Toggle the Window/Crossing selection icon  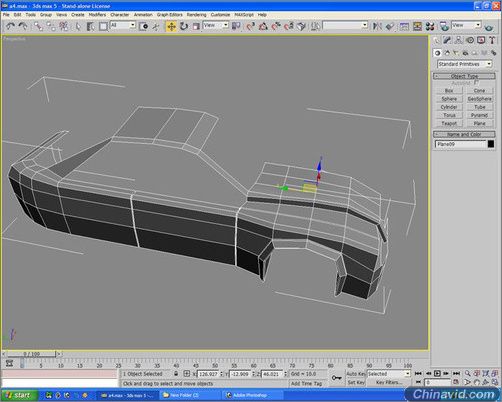[143, 26]
